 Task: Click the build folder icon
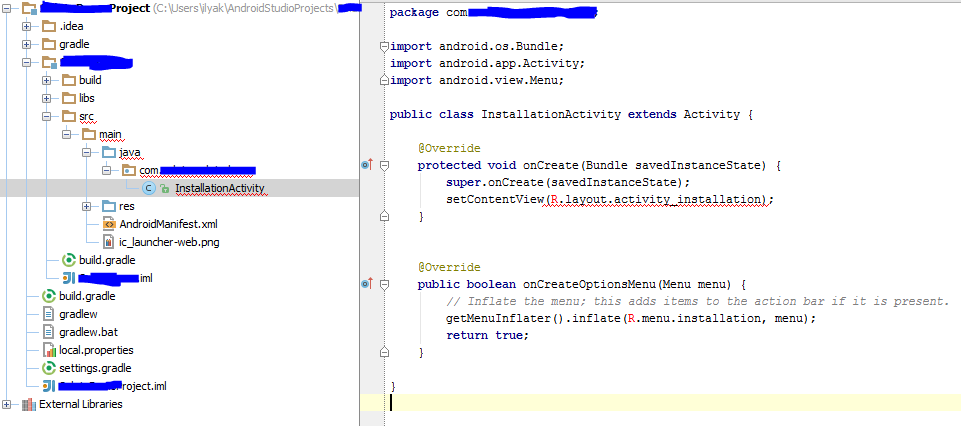click(x=69, y=80)
